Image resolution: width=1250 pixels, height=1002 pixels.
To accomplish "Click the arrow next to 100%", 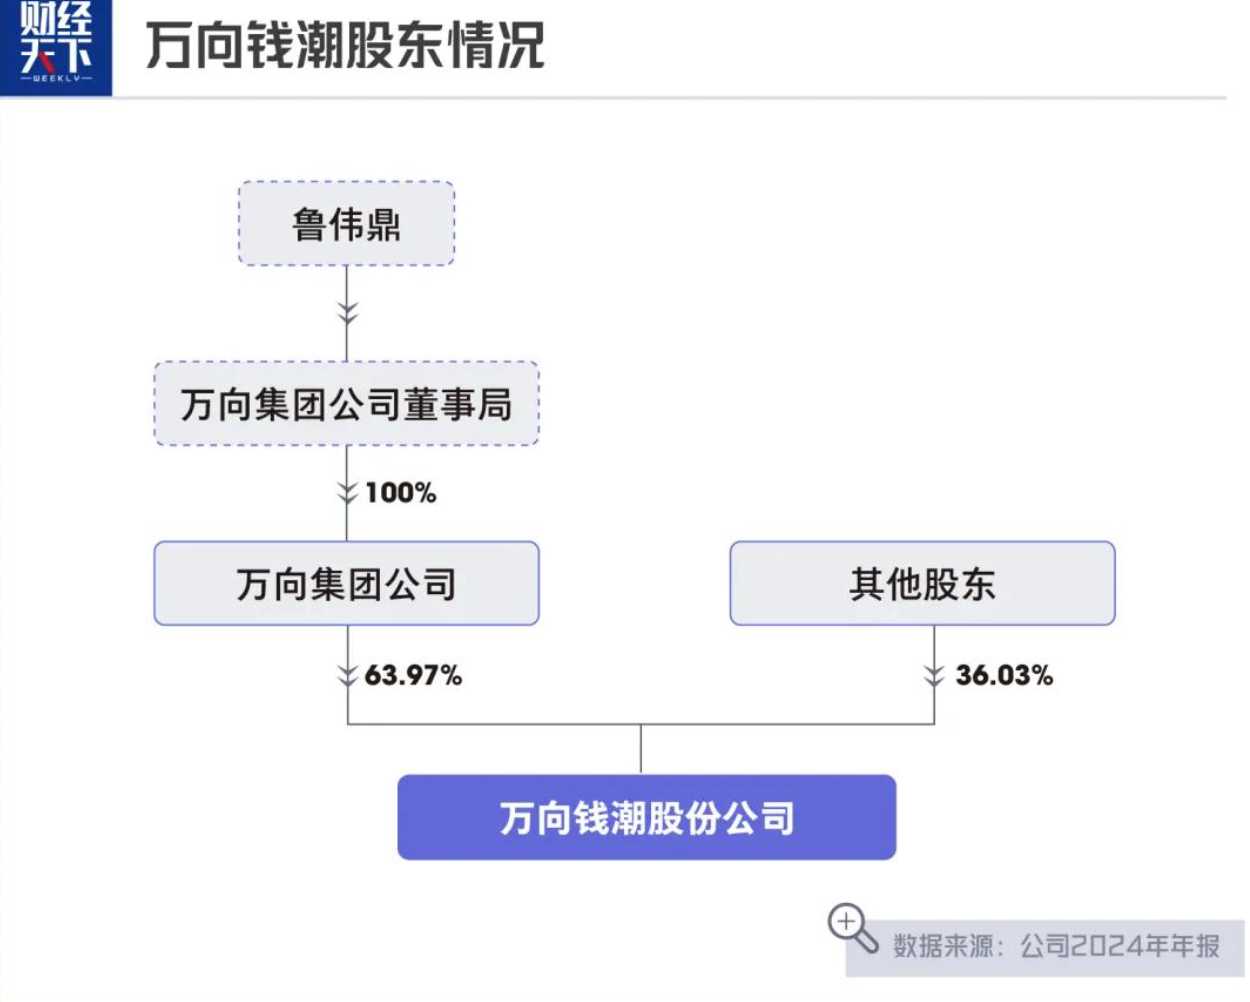I will tap(347, 492).
